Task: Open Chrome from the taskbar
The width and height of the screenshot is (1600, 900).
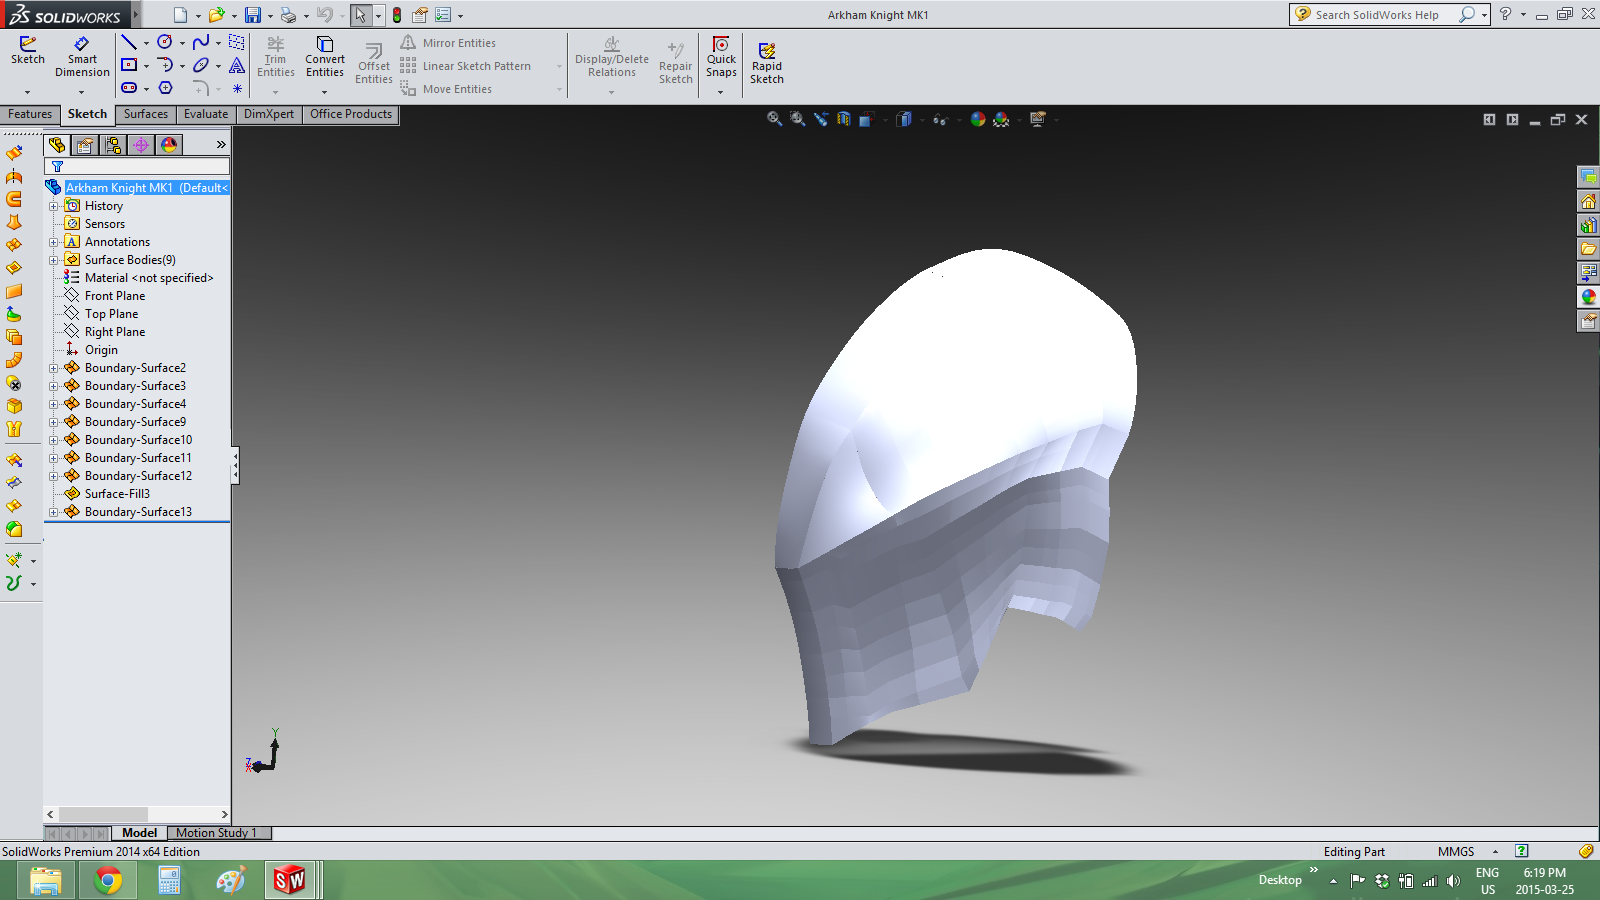Action: click(x=108, y=880)
